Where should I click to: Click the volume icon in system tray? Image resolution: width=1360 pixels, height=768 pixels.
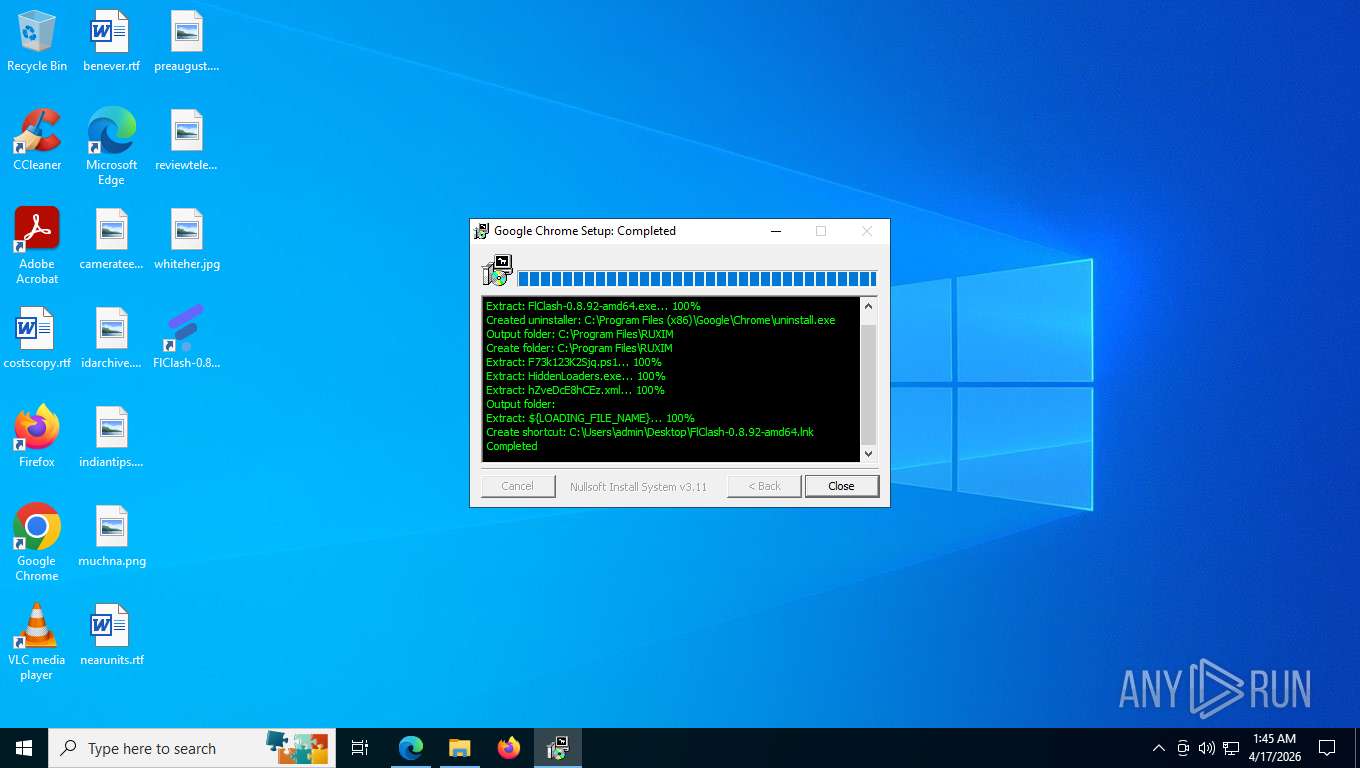click(x=1207, y=748)
